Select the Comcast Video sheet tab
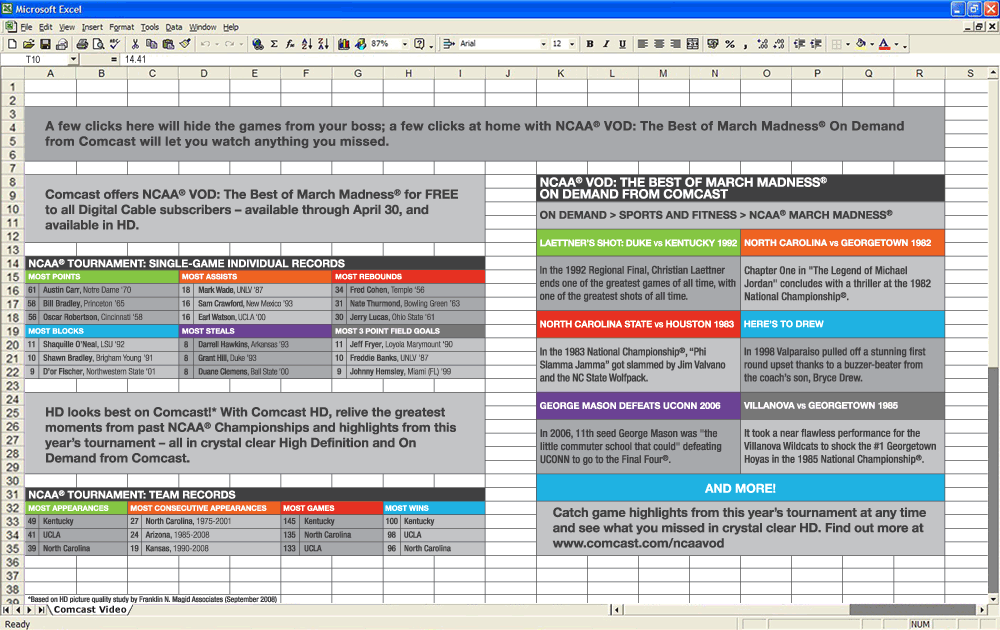The image size is (1000, 630). [90, 610]
